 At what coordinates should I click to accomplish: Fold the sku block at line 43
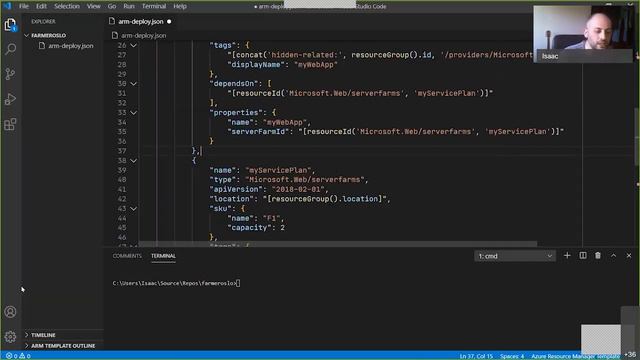coord(133,209)
